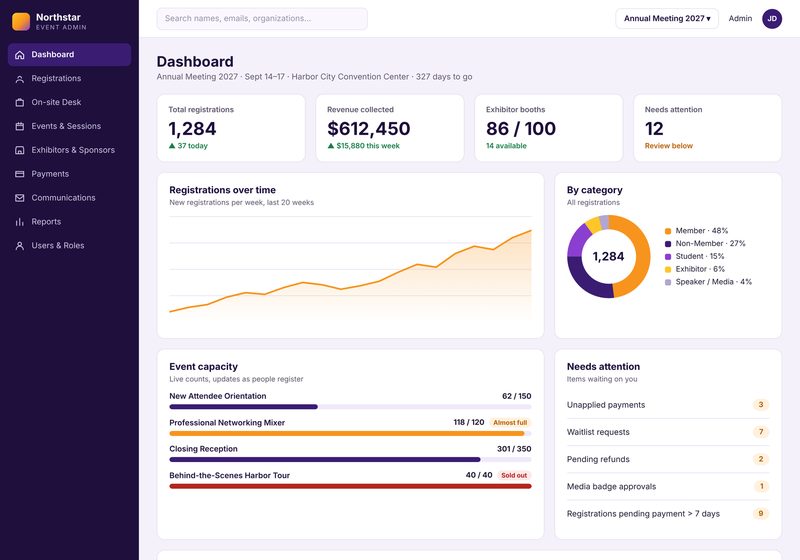Image resolution: width=800 pixels, height=560 pixels.
Task: Click the 301 / 350 capacity count
Action: pyautogui.click(x=514, y=449)
